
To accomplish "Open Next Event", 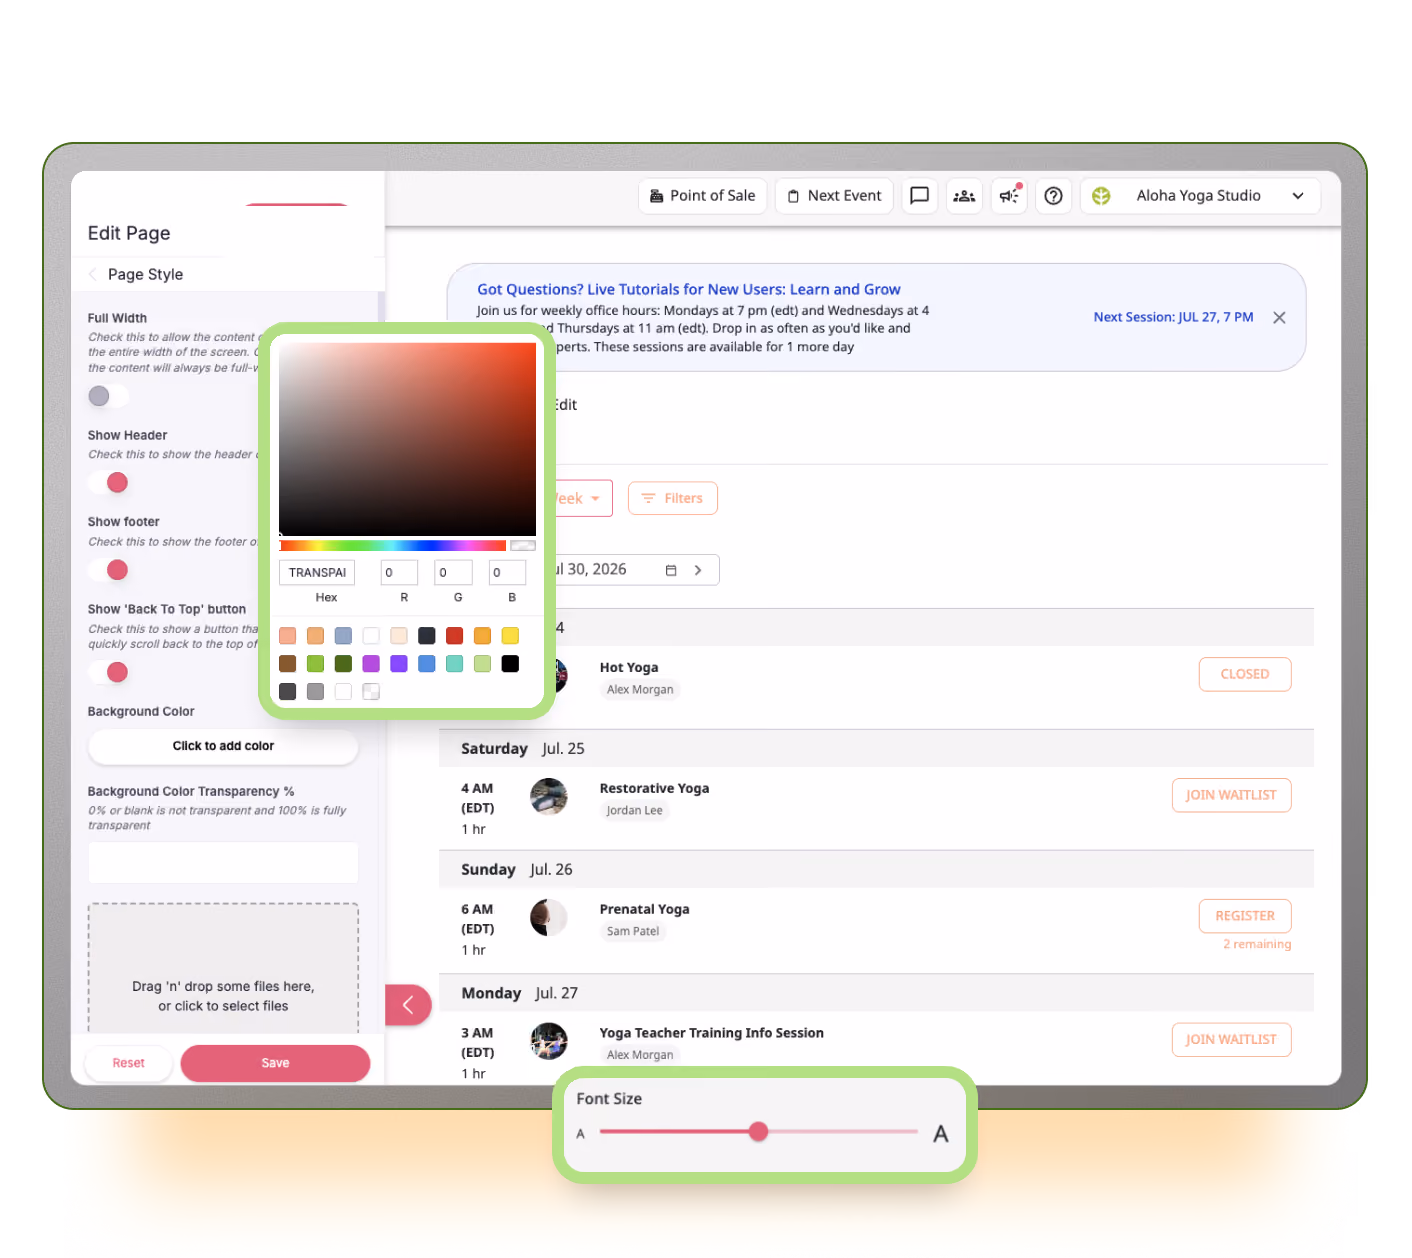I will click(x=834, y=196).
